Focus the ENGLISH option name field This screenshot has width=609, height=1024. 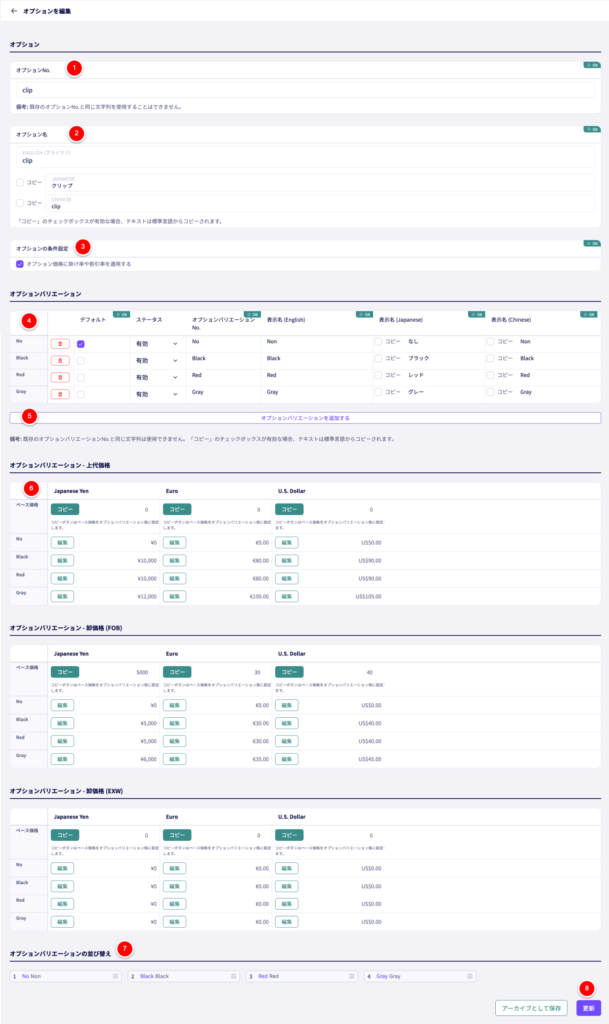point(305,157)
